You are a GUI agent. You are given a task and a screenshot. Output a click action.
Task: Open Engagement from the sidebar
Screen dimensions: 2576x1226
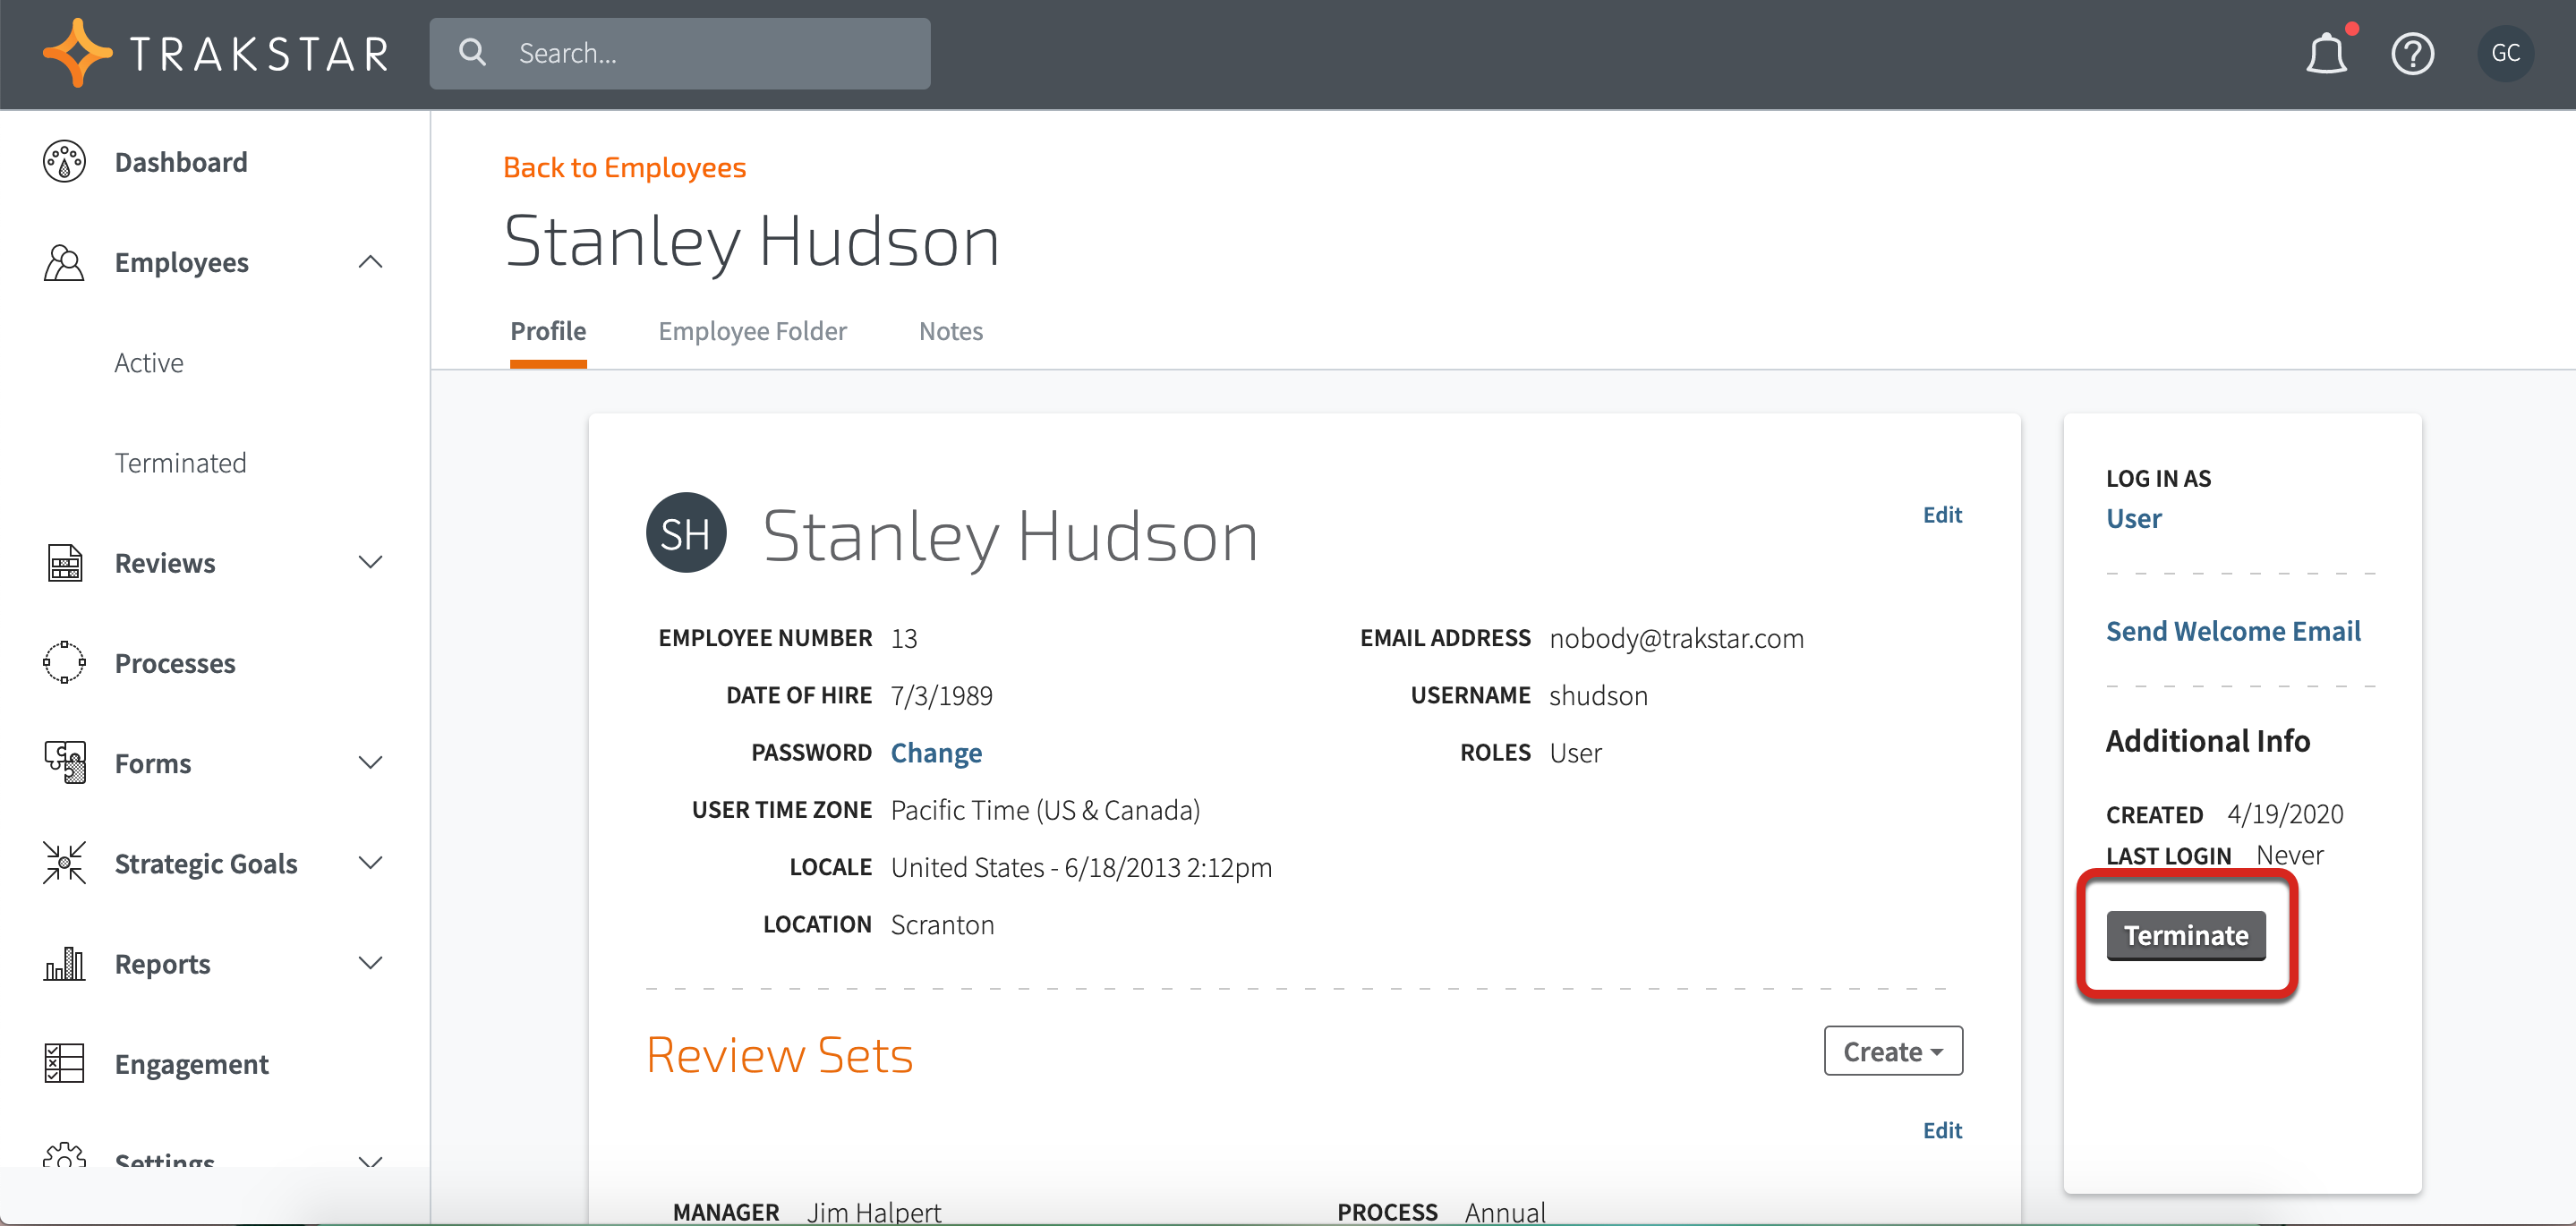tap(191, 1064)
